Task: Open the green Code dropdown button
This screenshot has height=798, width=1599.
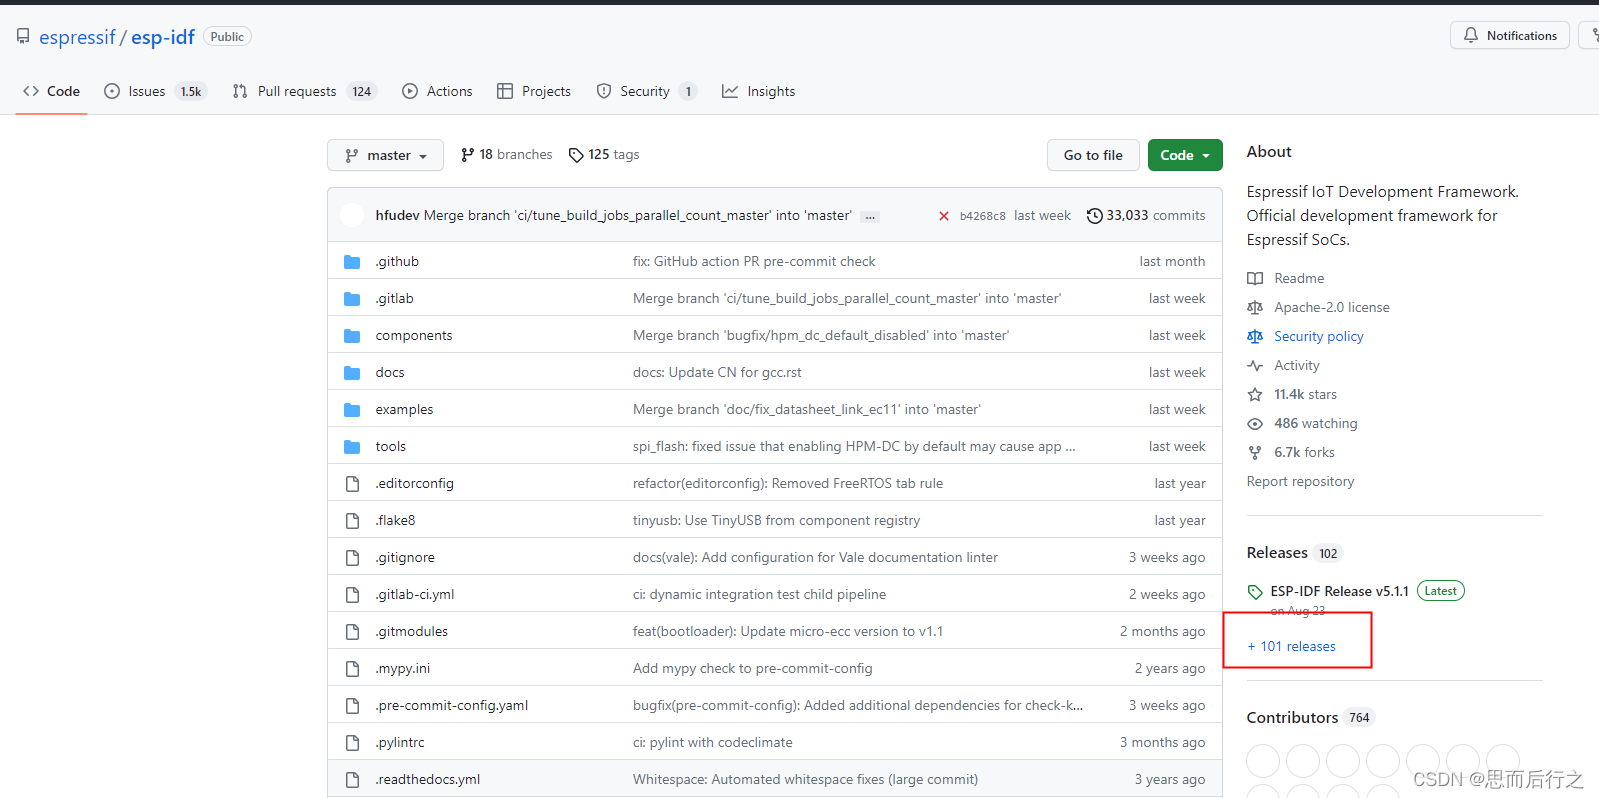Action: [1185, 155]
